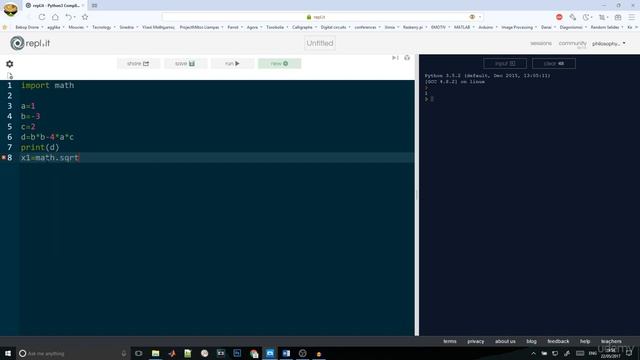Viewport: 640px width, 360px height.
Task: Click the browser undo/back history arrow
Action: [69, 17]
